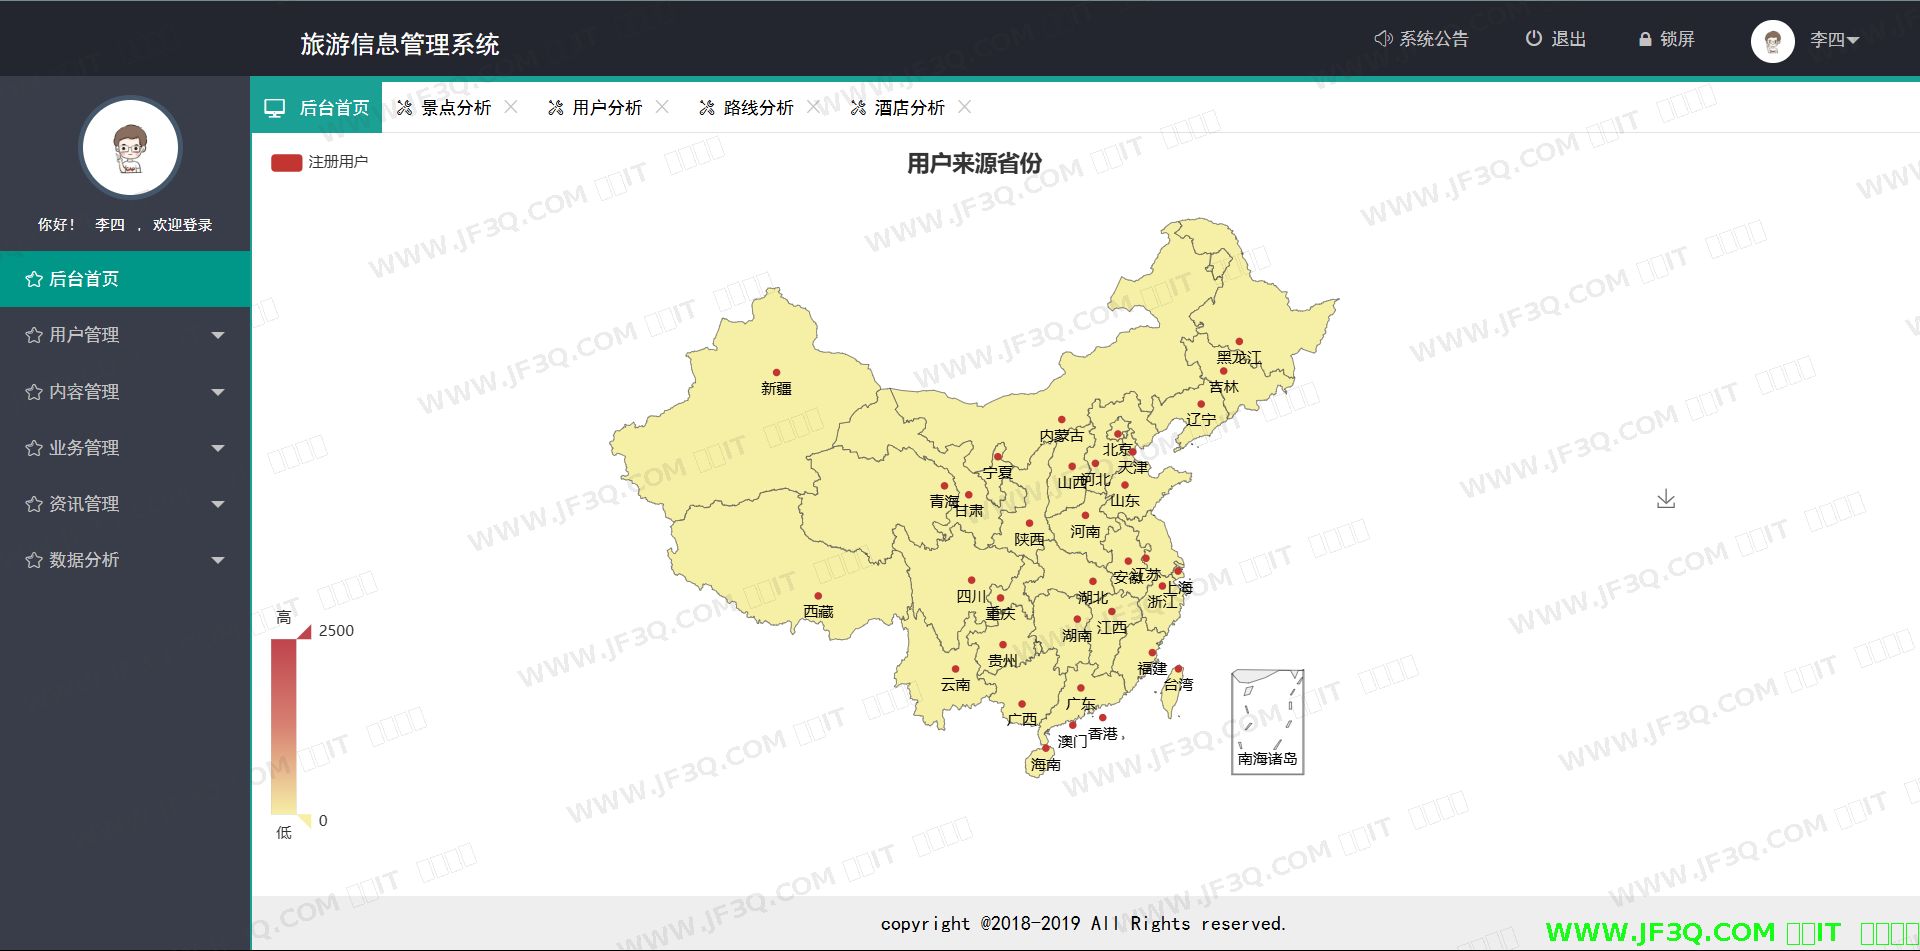The image size is (1920, 951).
Task: Open the 李四 user dropdown
Action: (1834, 40)
